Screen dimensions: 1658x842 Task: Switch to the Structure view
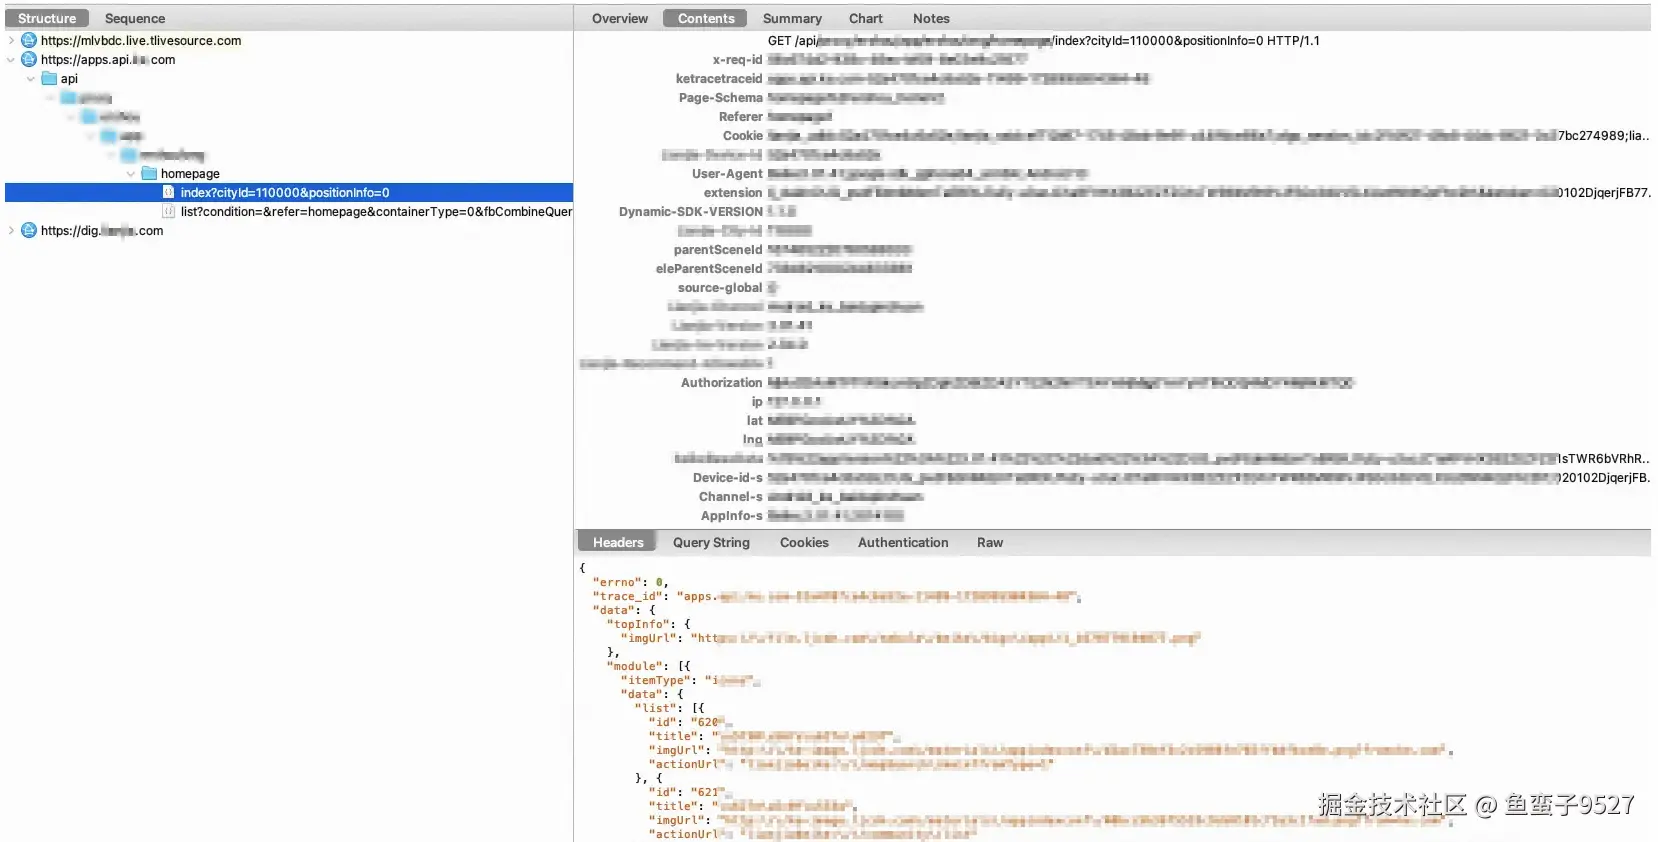pos(47,18)
